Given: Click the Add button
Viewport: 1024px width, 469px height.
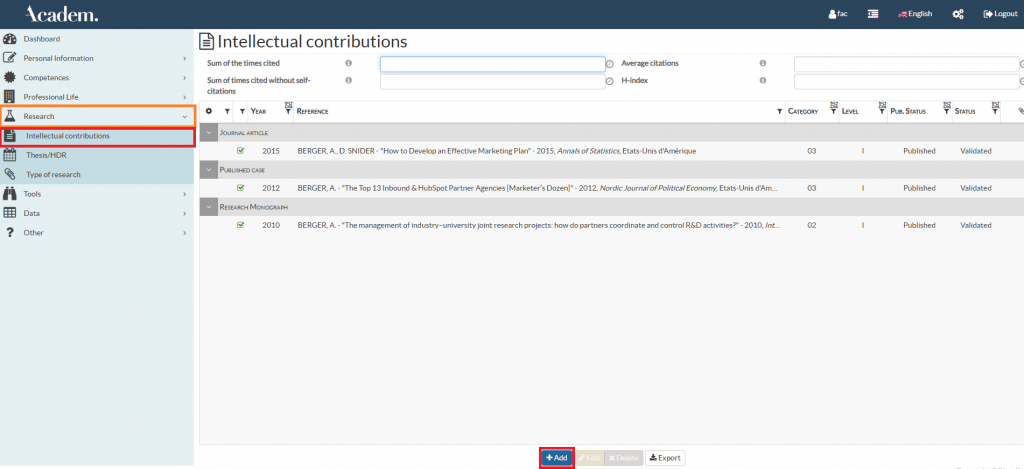Looking at the screenshot, I should (557, 458).
